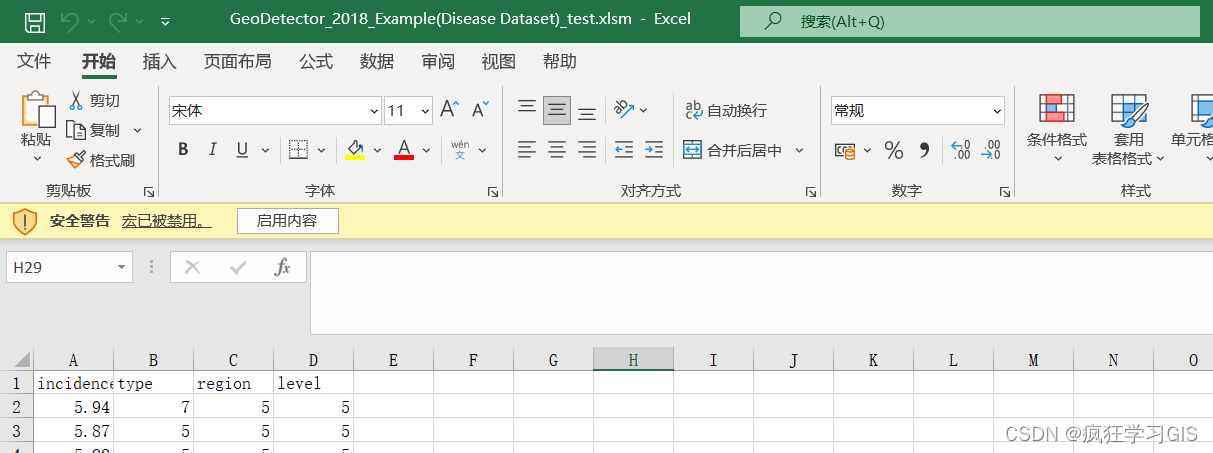Expand the font color dropdown arrow
Viewport: 1213px width, 453px height.
[426, 151]
